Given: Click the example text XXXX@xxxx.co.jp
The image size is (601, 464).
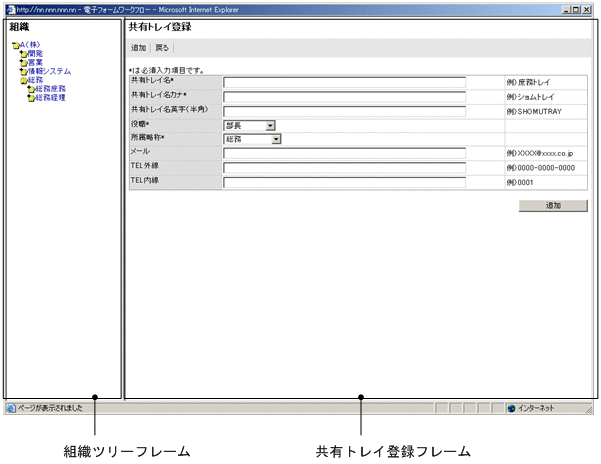Looking at the screenshot, I should pos(545,153).
